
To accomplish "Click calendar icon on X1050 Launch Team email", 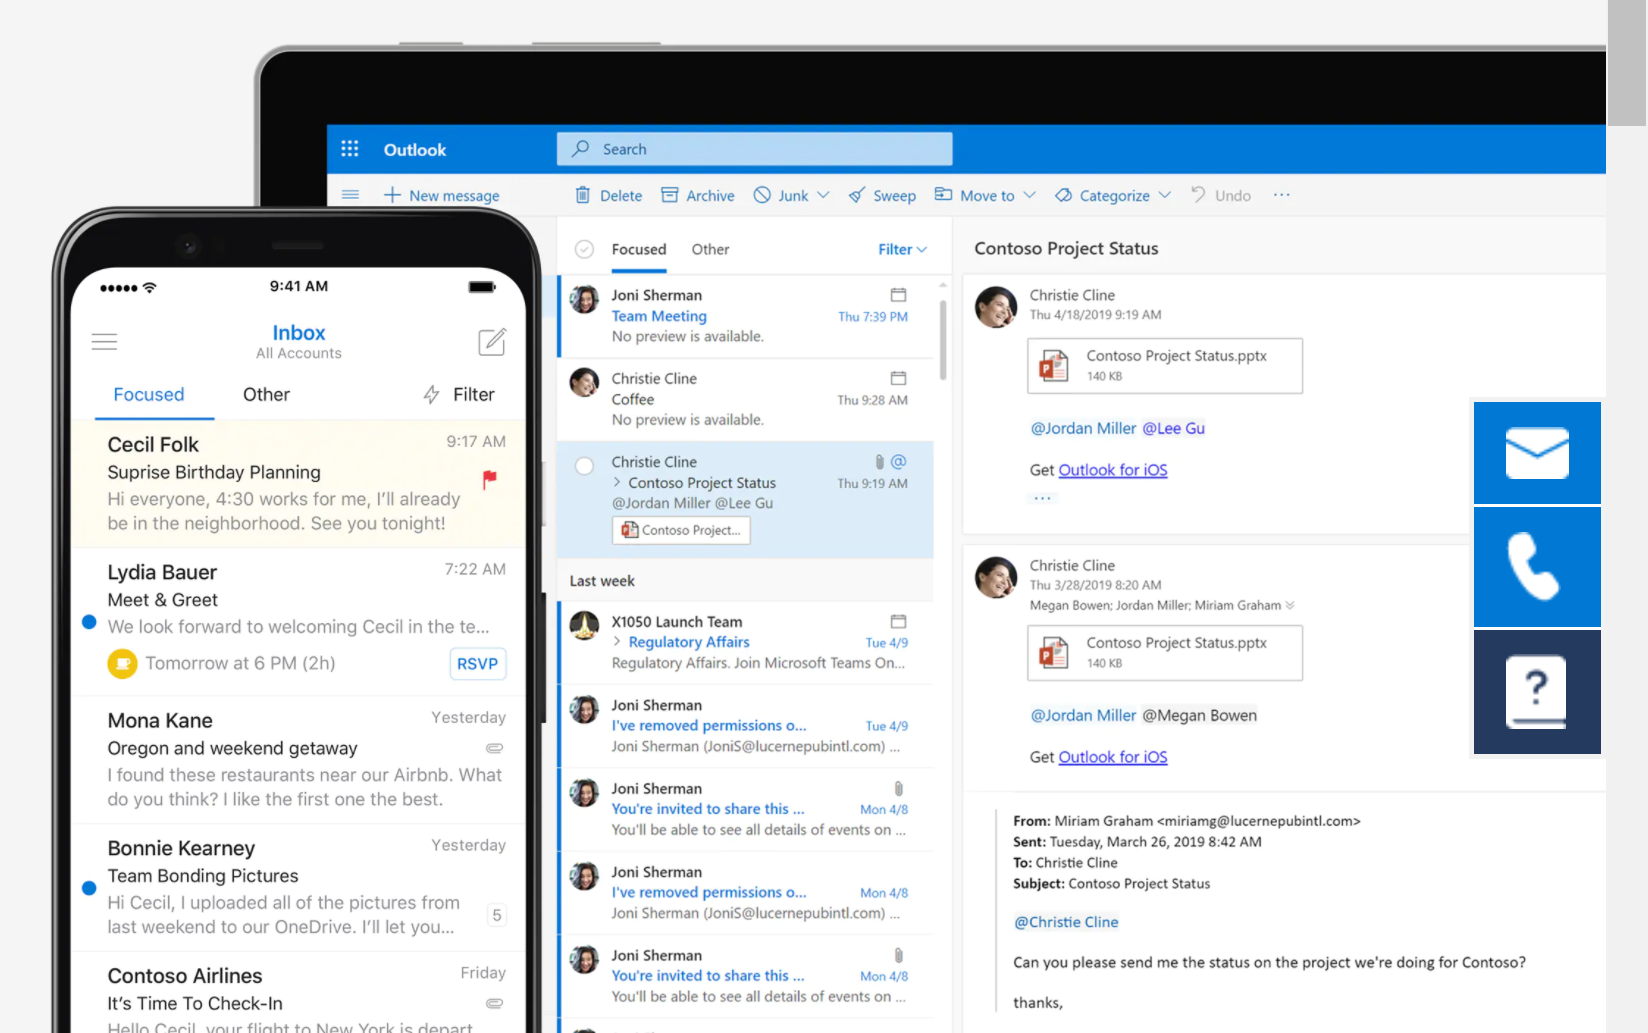I will (898, 621).
